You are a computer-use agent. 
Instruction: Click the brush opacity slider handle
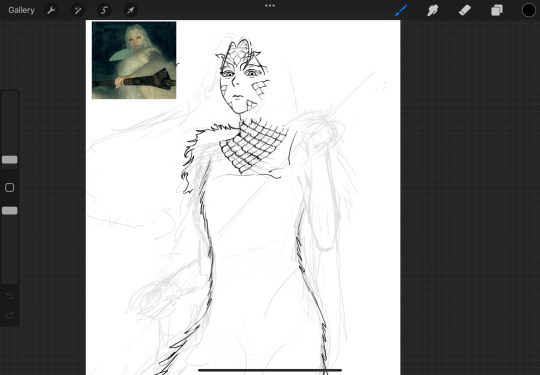pyautogui.click(x=10, y=211)
